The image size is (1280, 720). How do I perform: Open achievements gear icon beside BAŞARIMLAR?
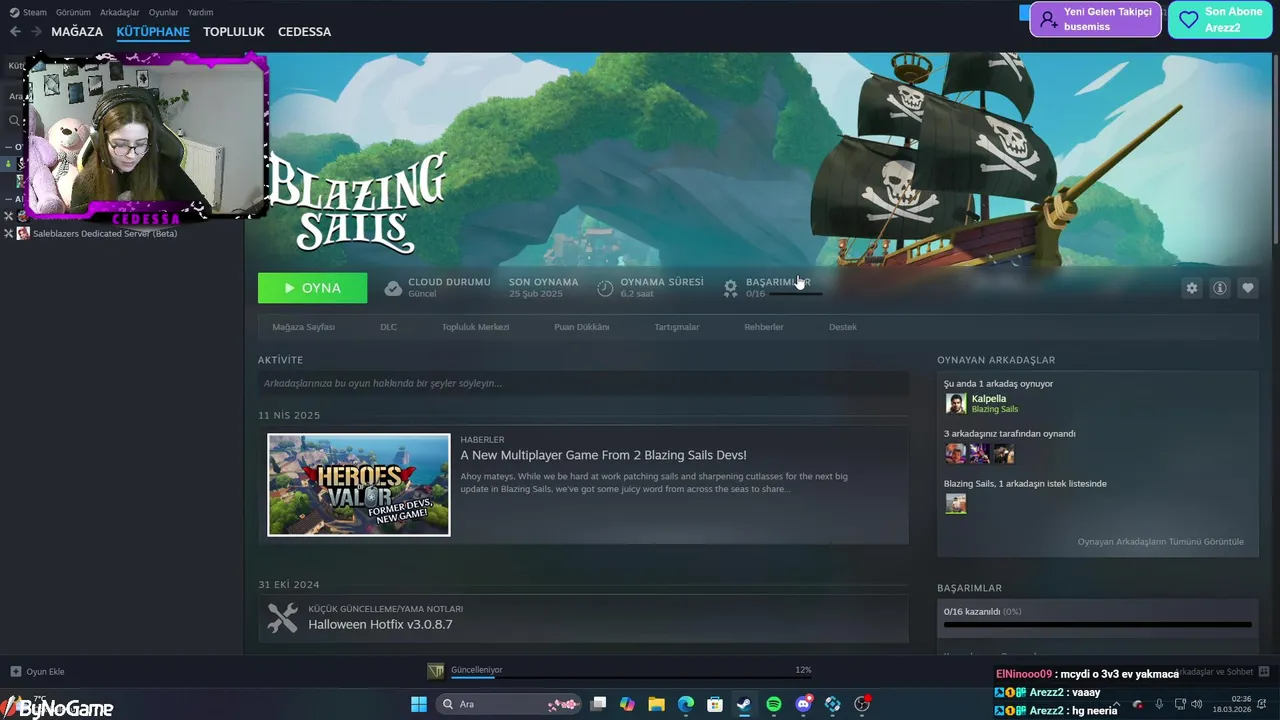pos(731,288)
